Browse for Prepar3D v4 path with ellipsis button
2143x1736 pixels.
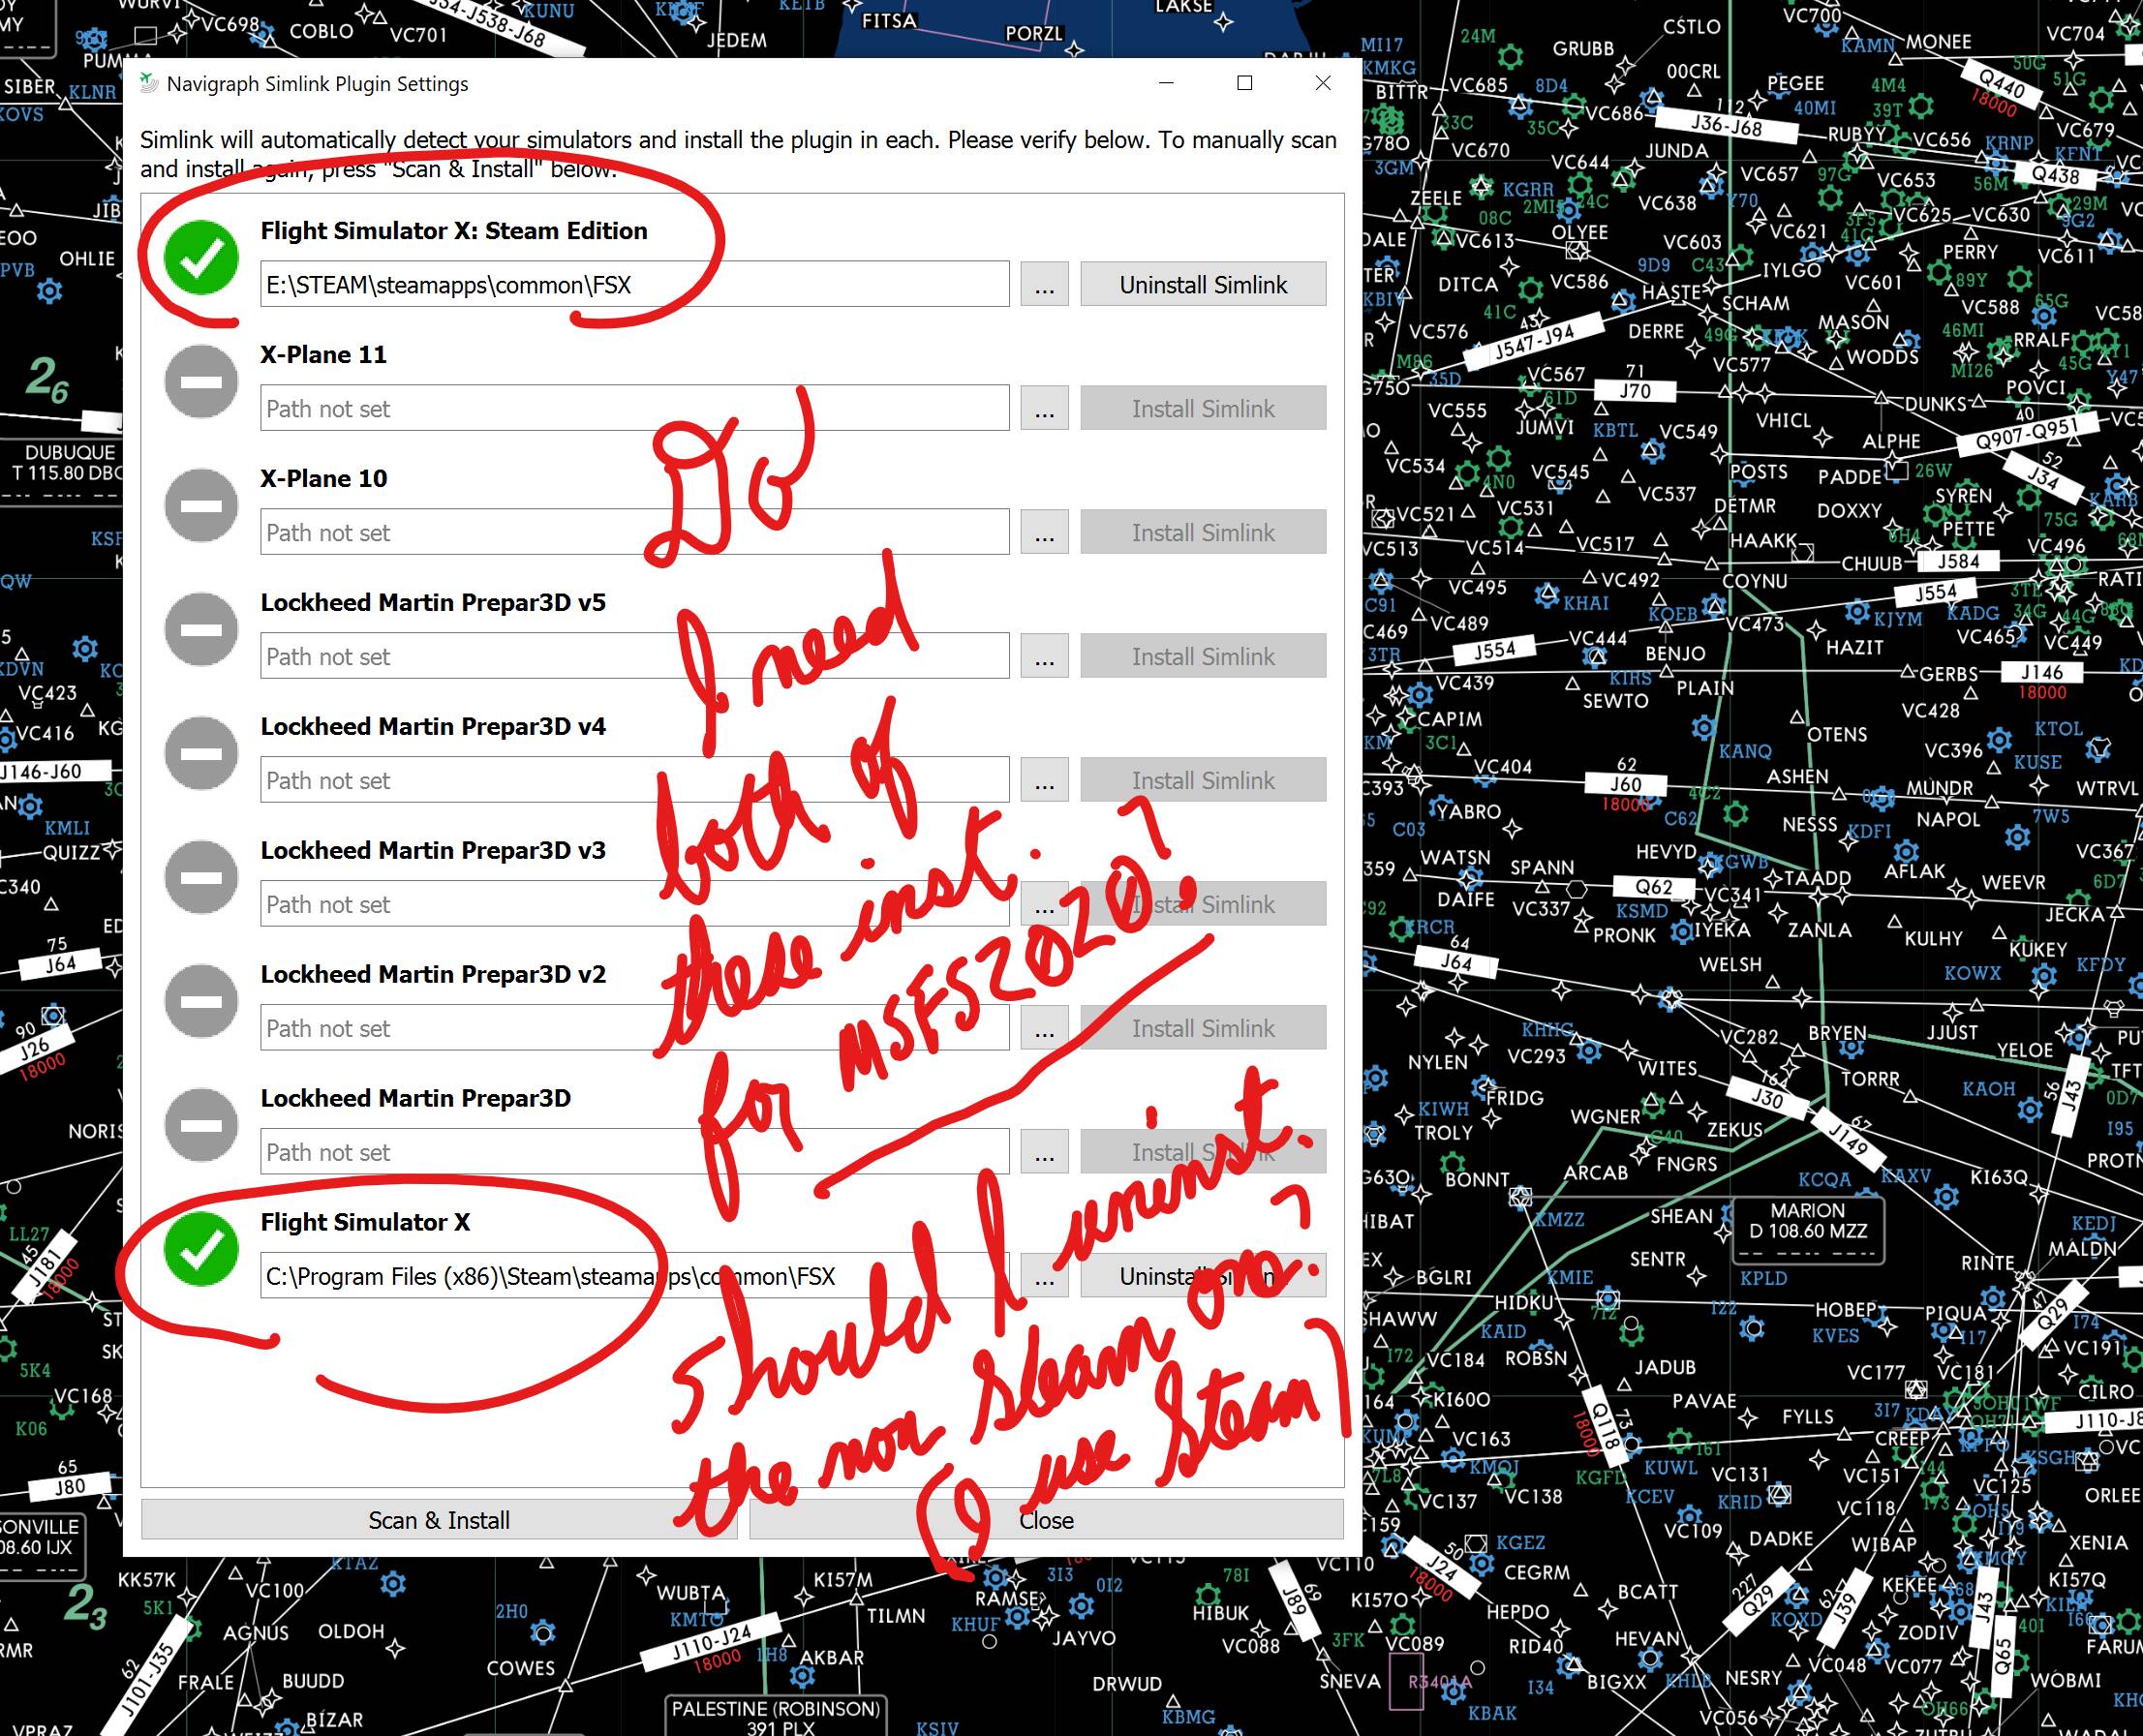[x=1044, y=781]
